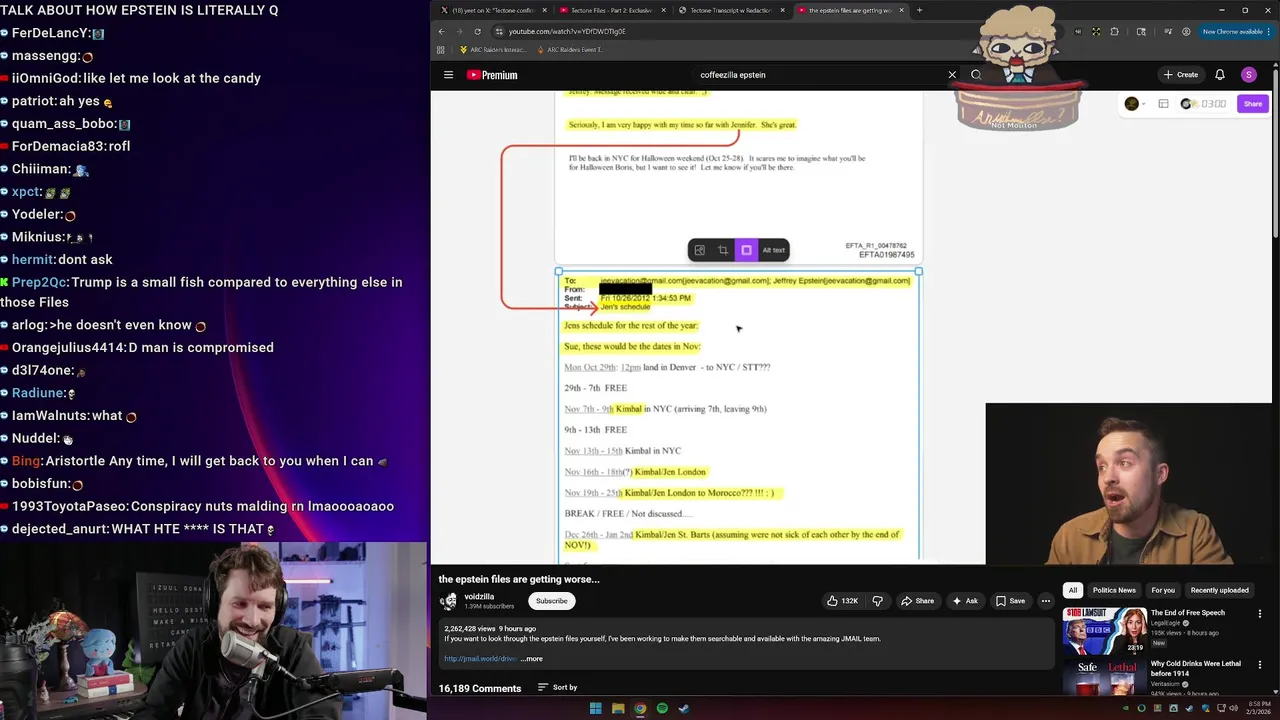Run the YouTube search magnifier
This screenshot has width=1280, height=720.
pyautogui.click(x=976, y=75)
